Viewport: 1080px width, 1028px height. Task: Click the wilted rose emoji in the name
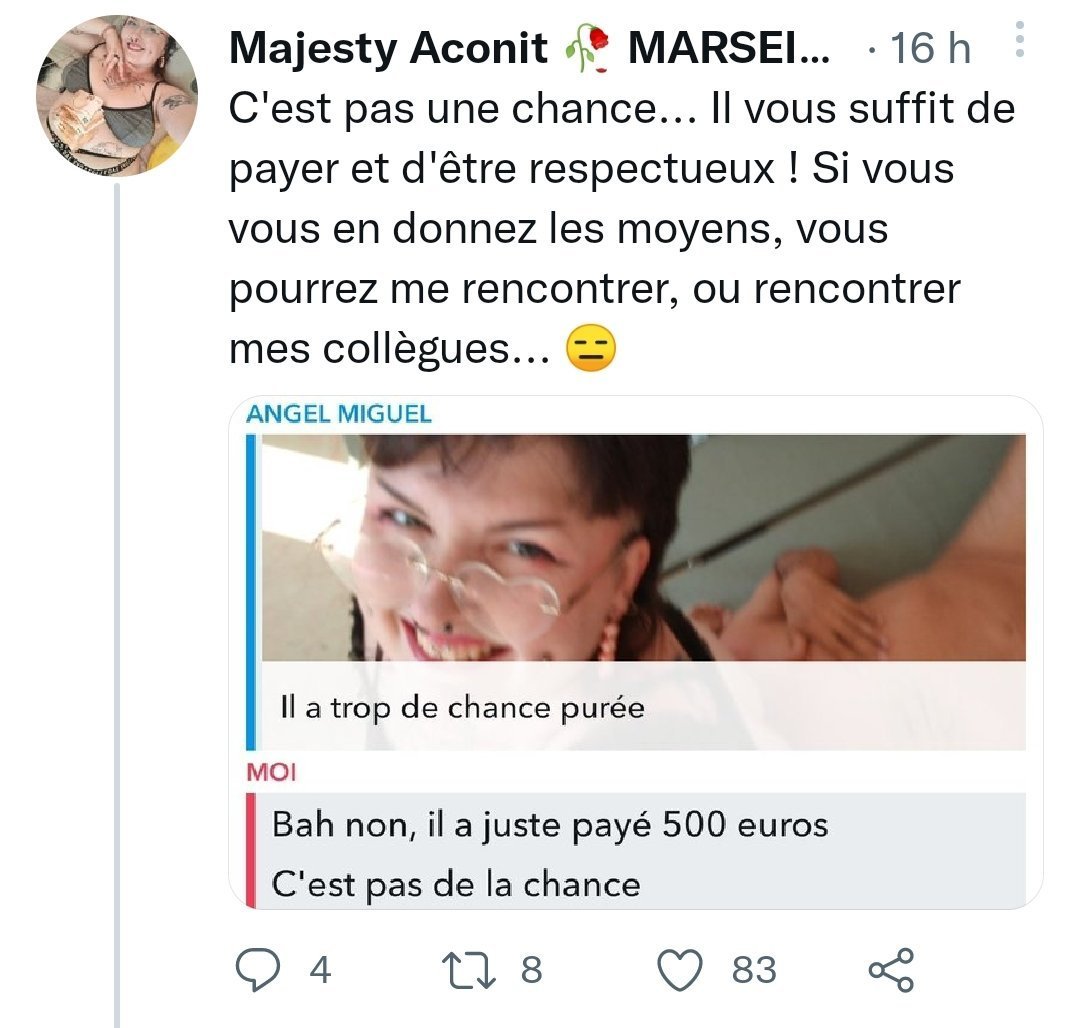tap(589, 48)
